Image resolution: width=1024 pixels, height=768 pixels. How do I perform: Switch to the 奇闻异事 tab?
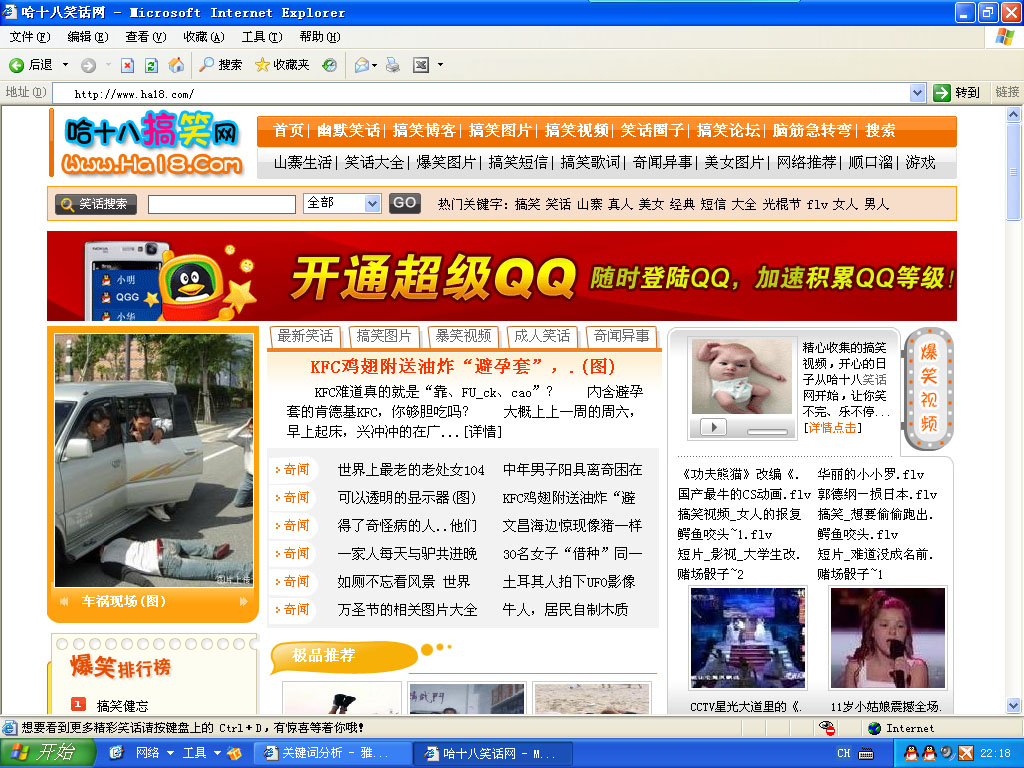tap(621, 336)
